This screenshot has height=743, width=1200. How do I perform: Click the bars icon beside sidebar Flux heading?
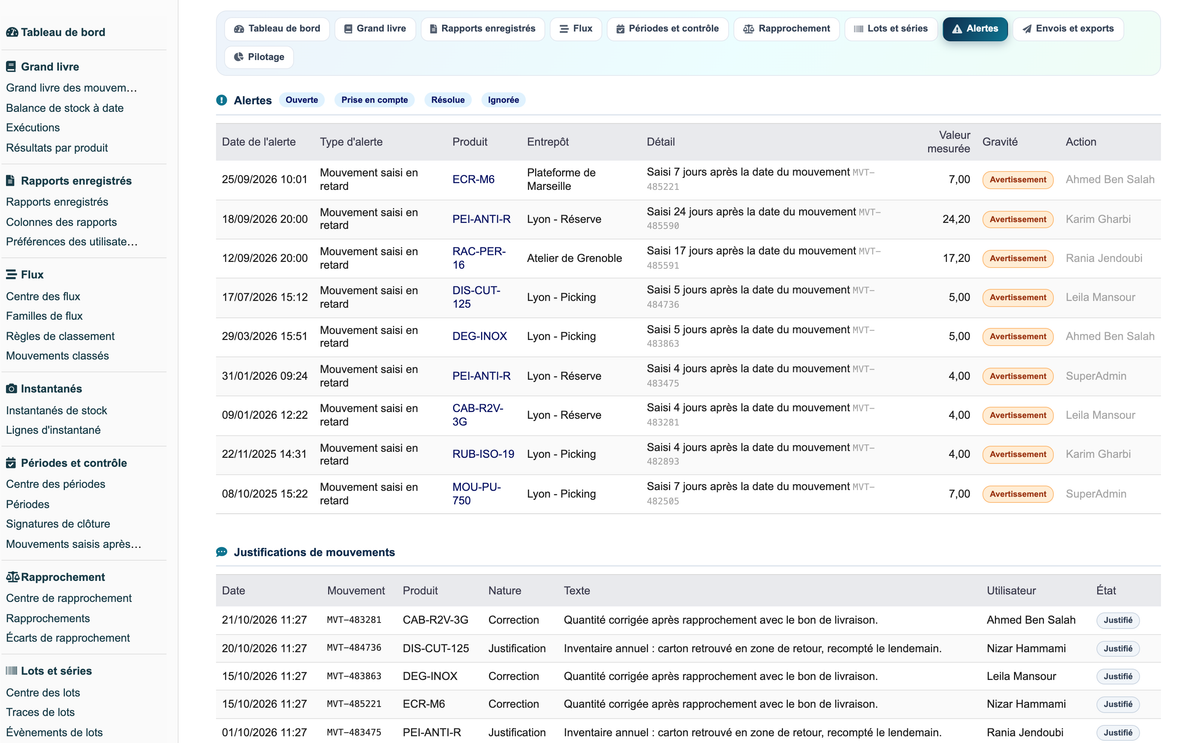tap(11, 274)
